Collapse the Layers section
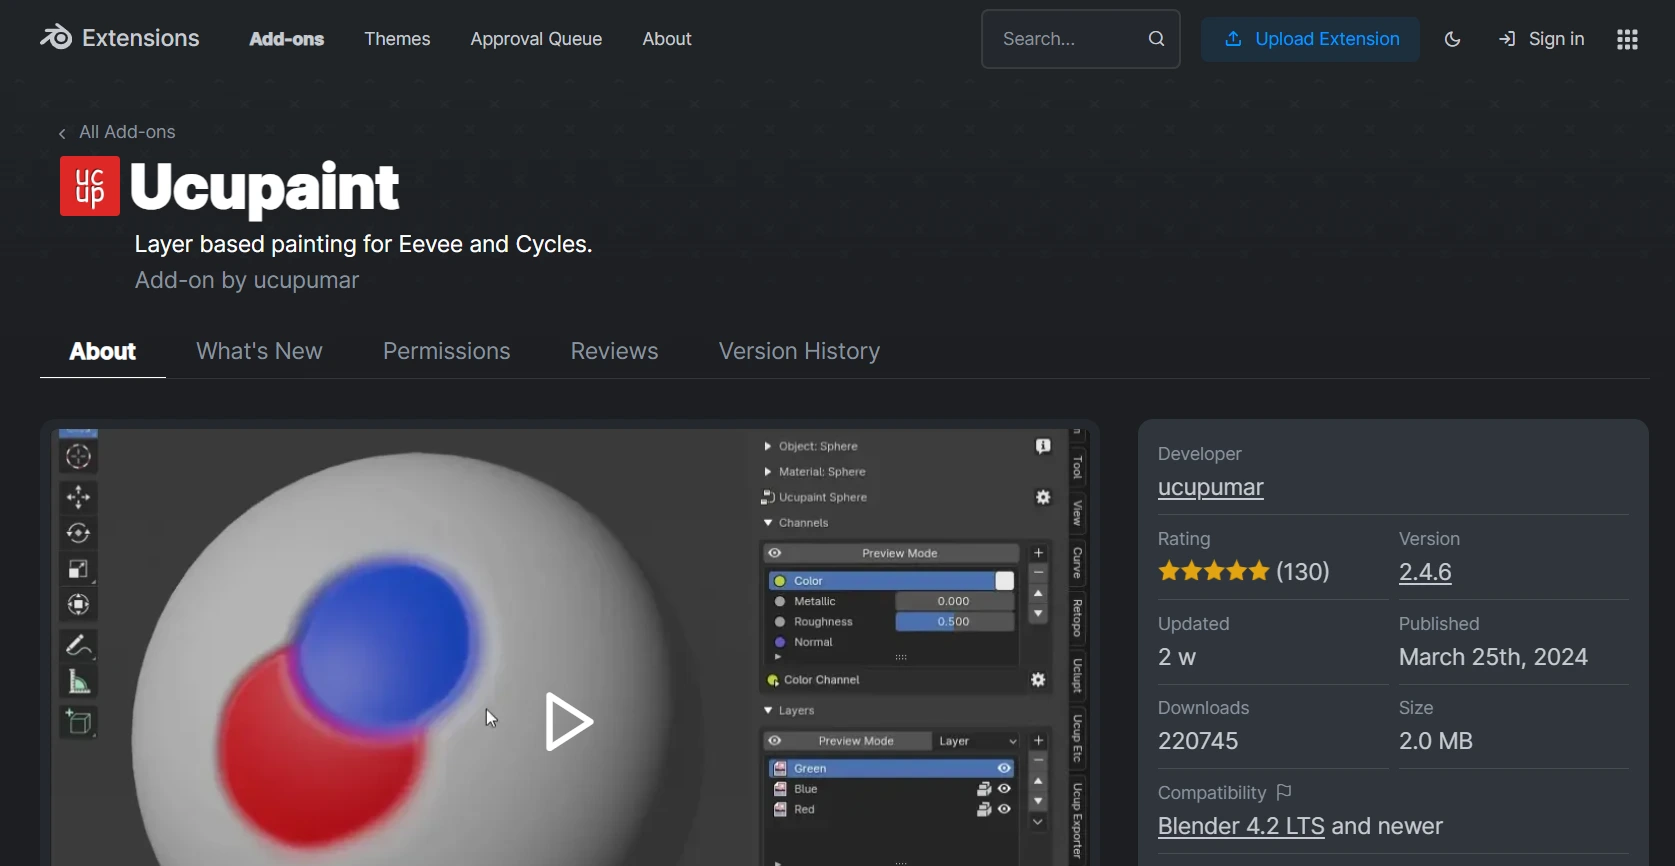This screenshot has width=1675, height=866. tap(768, 711)
